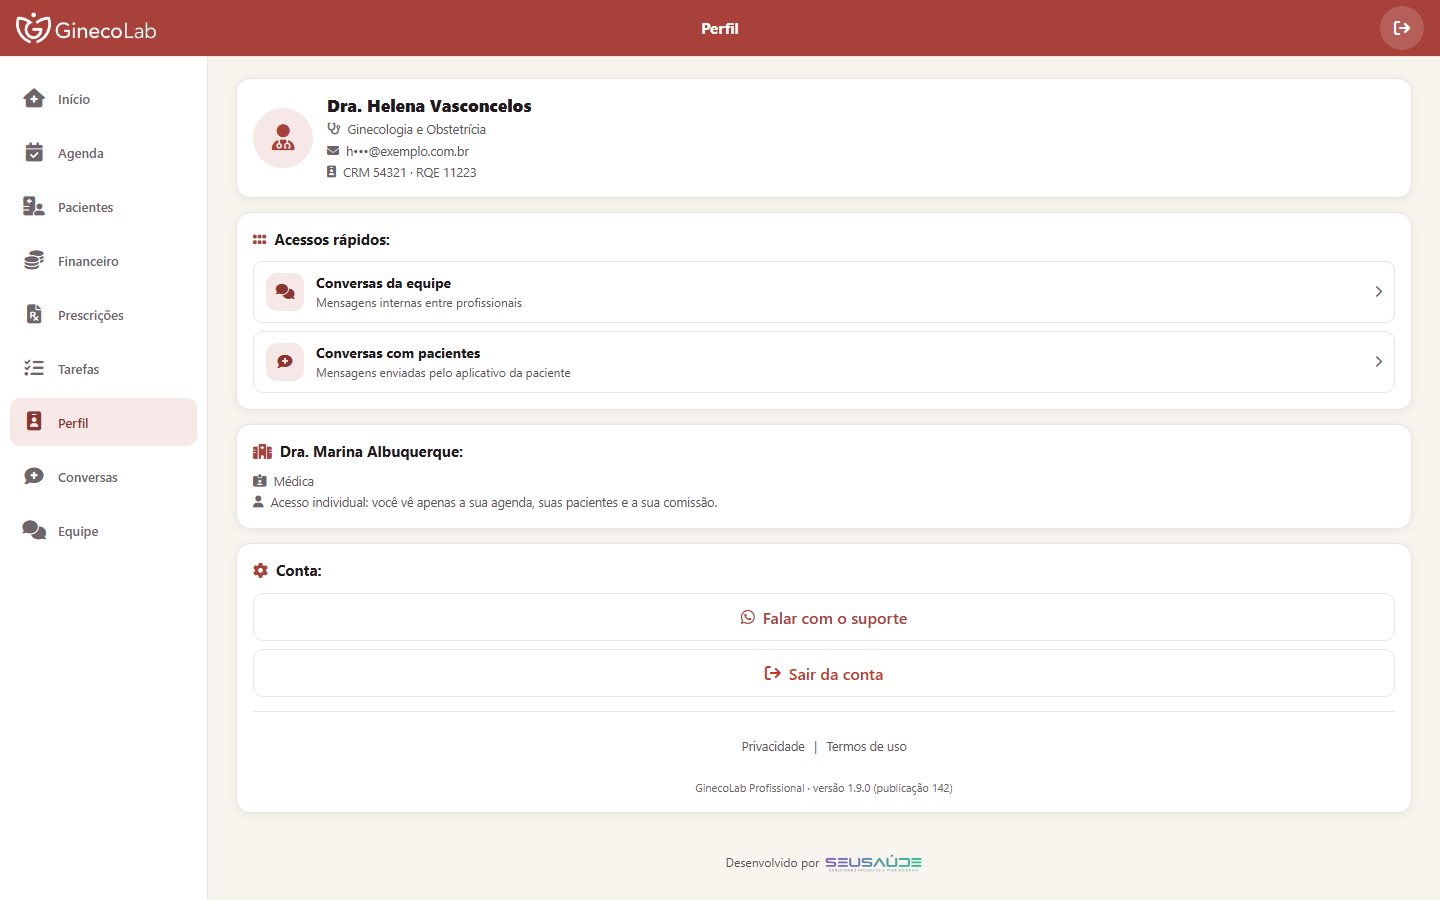Click the Conta gear icon
Image resolution: width=1440 pixels, height=900 pixels.
(260, 570)
